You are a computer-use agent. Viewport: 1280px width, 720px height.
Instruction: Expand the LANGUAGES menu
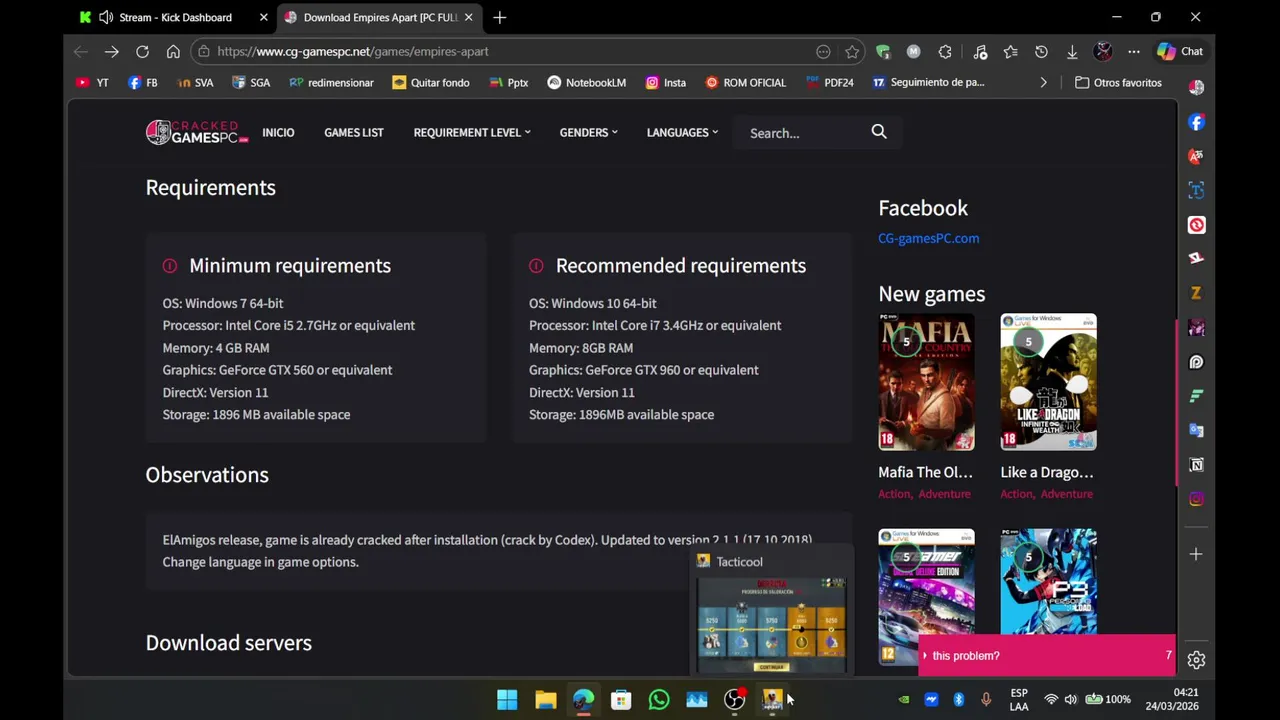(682, 132)
